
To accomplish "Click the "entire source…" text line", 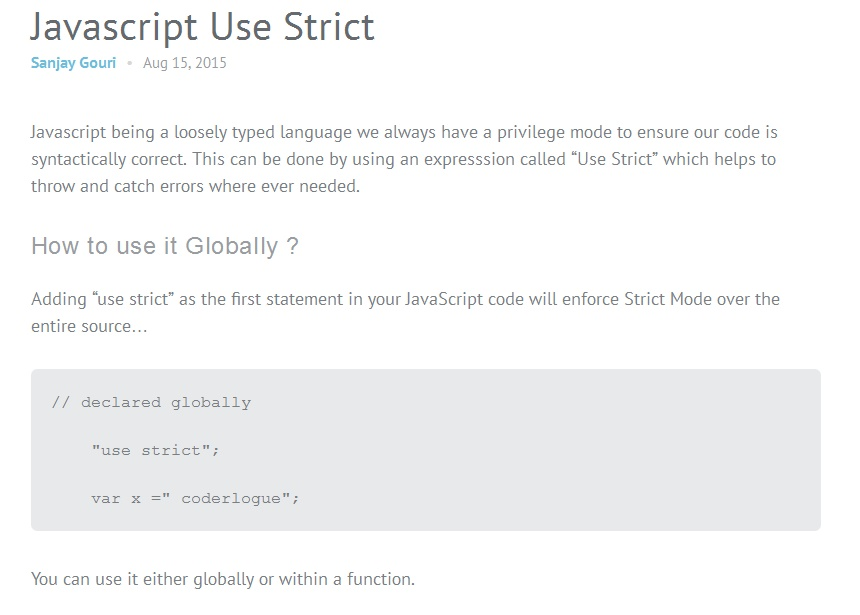I will 89,326.
